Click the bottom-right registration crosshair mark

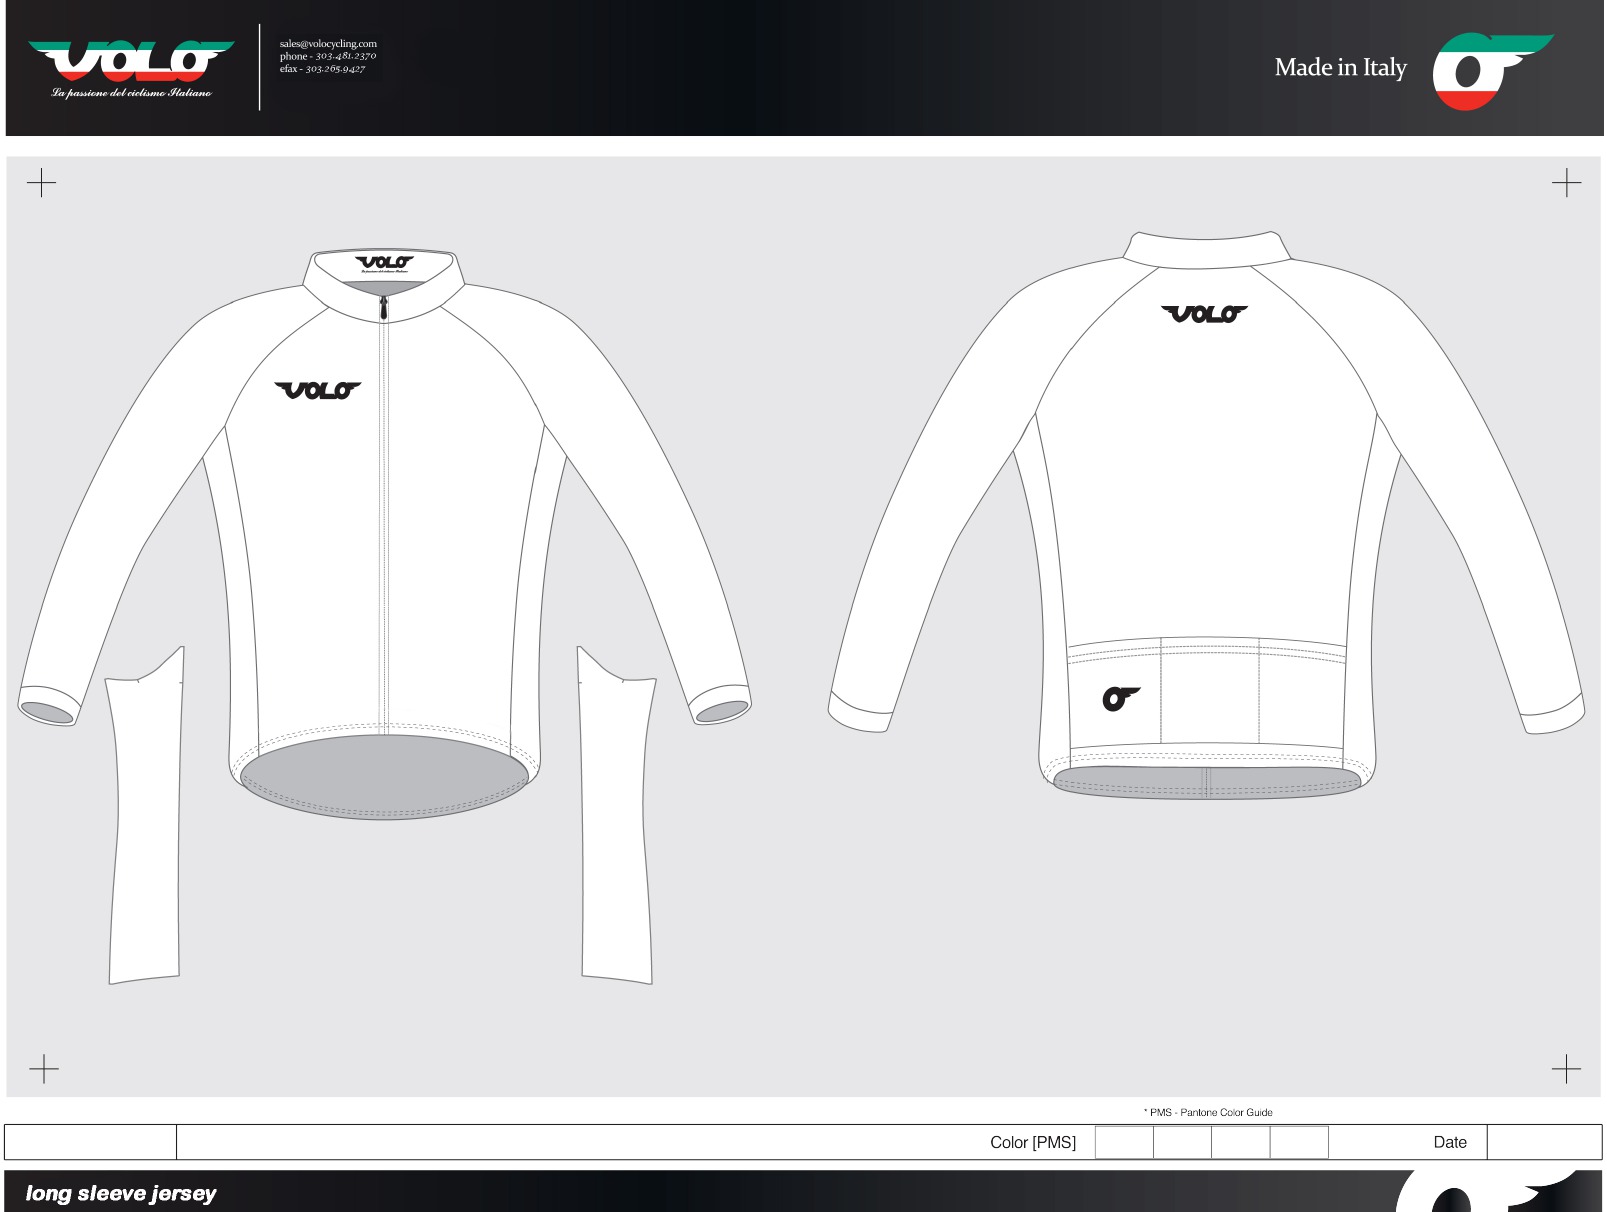(1566, 1069)
